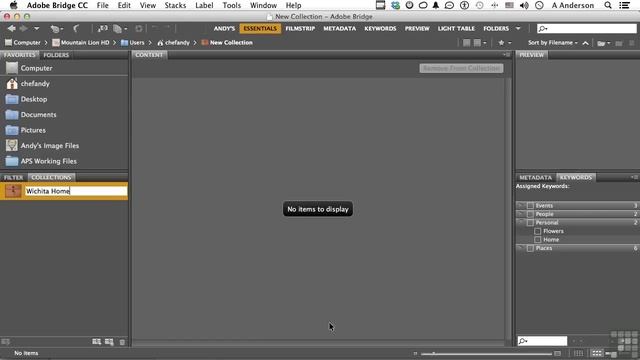Switch to ANDY'S workspace

[224, 29]
